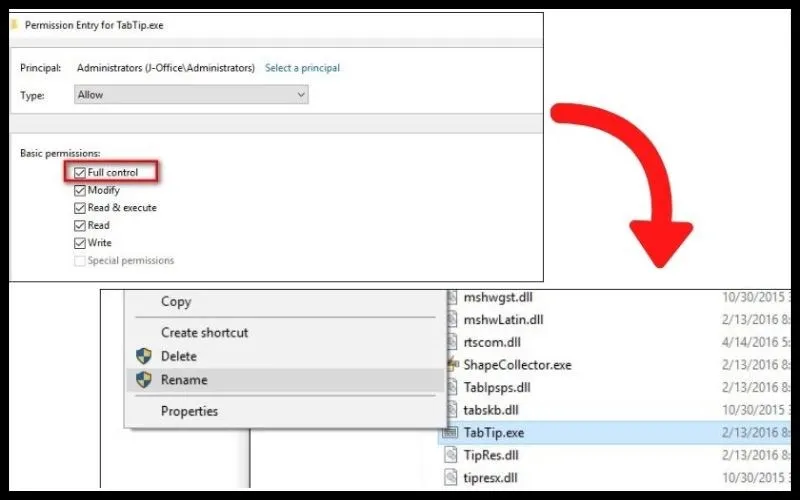Click the TabIpsps.dll file icon

click(x=451, y=387)
